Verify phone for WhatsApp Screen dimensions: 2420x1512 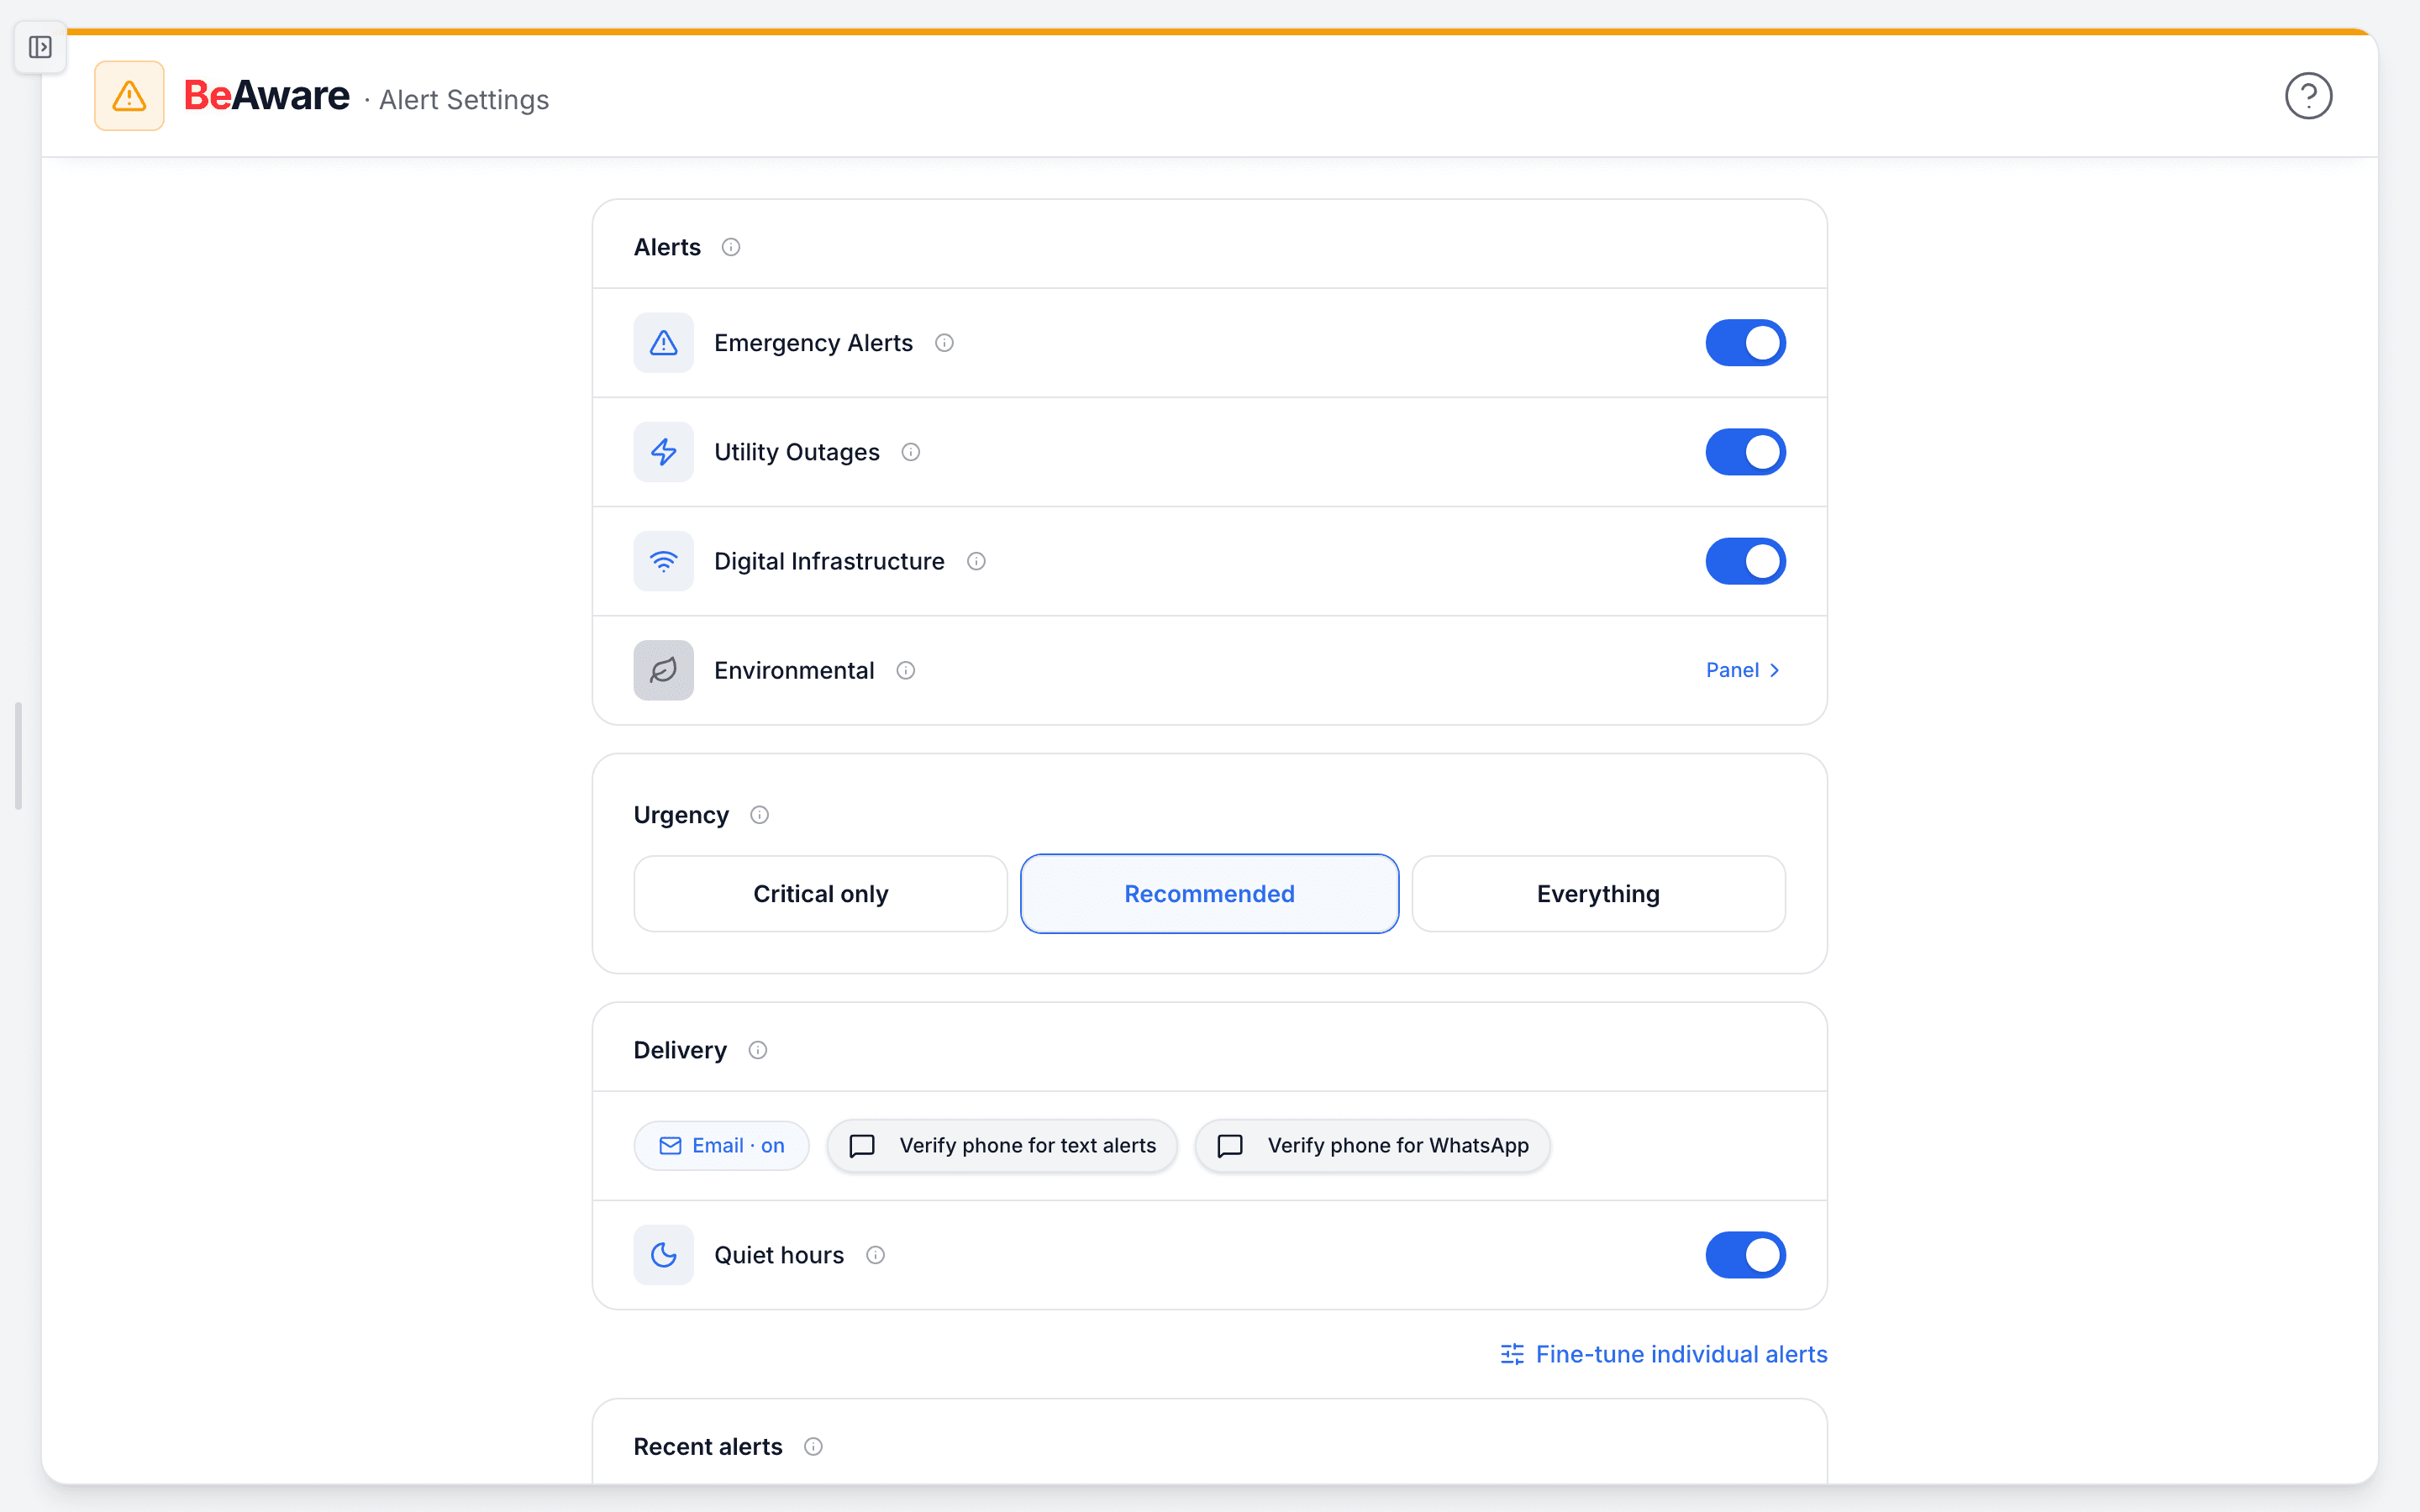(x=1373, y=1146)
